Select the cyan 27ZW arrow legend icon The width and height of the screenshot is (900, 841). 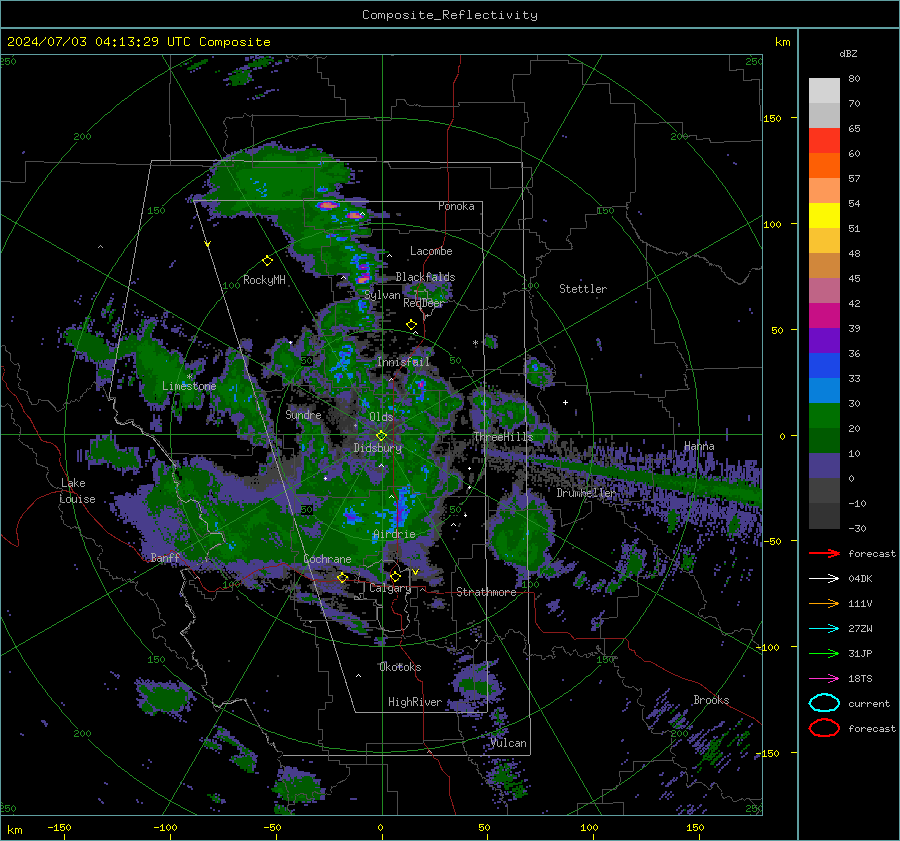[824, 629]
